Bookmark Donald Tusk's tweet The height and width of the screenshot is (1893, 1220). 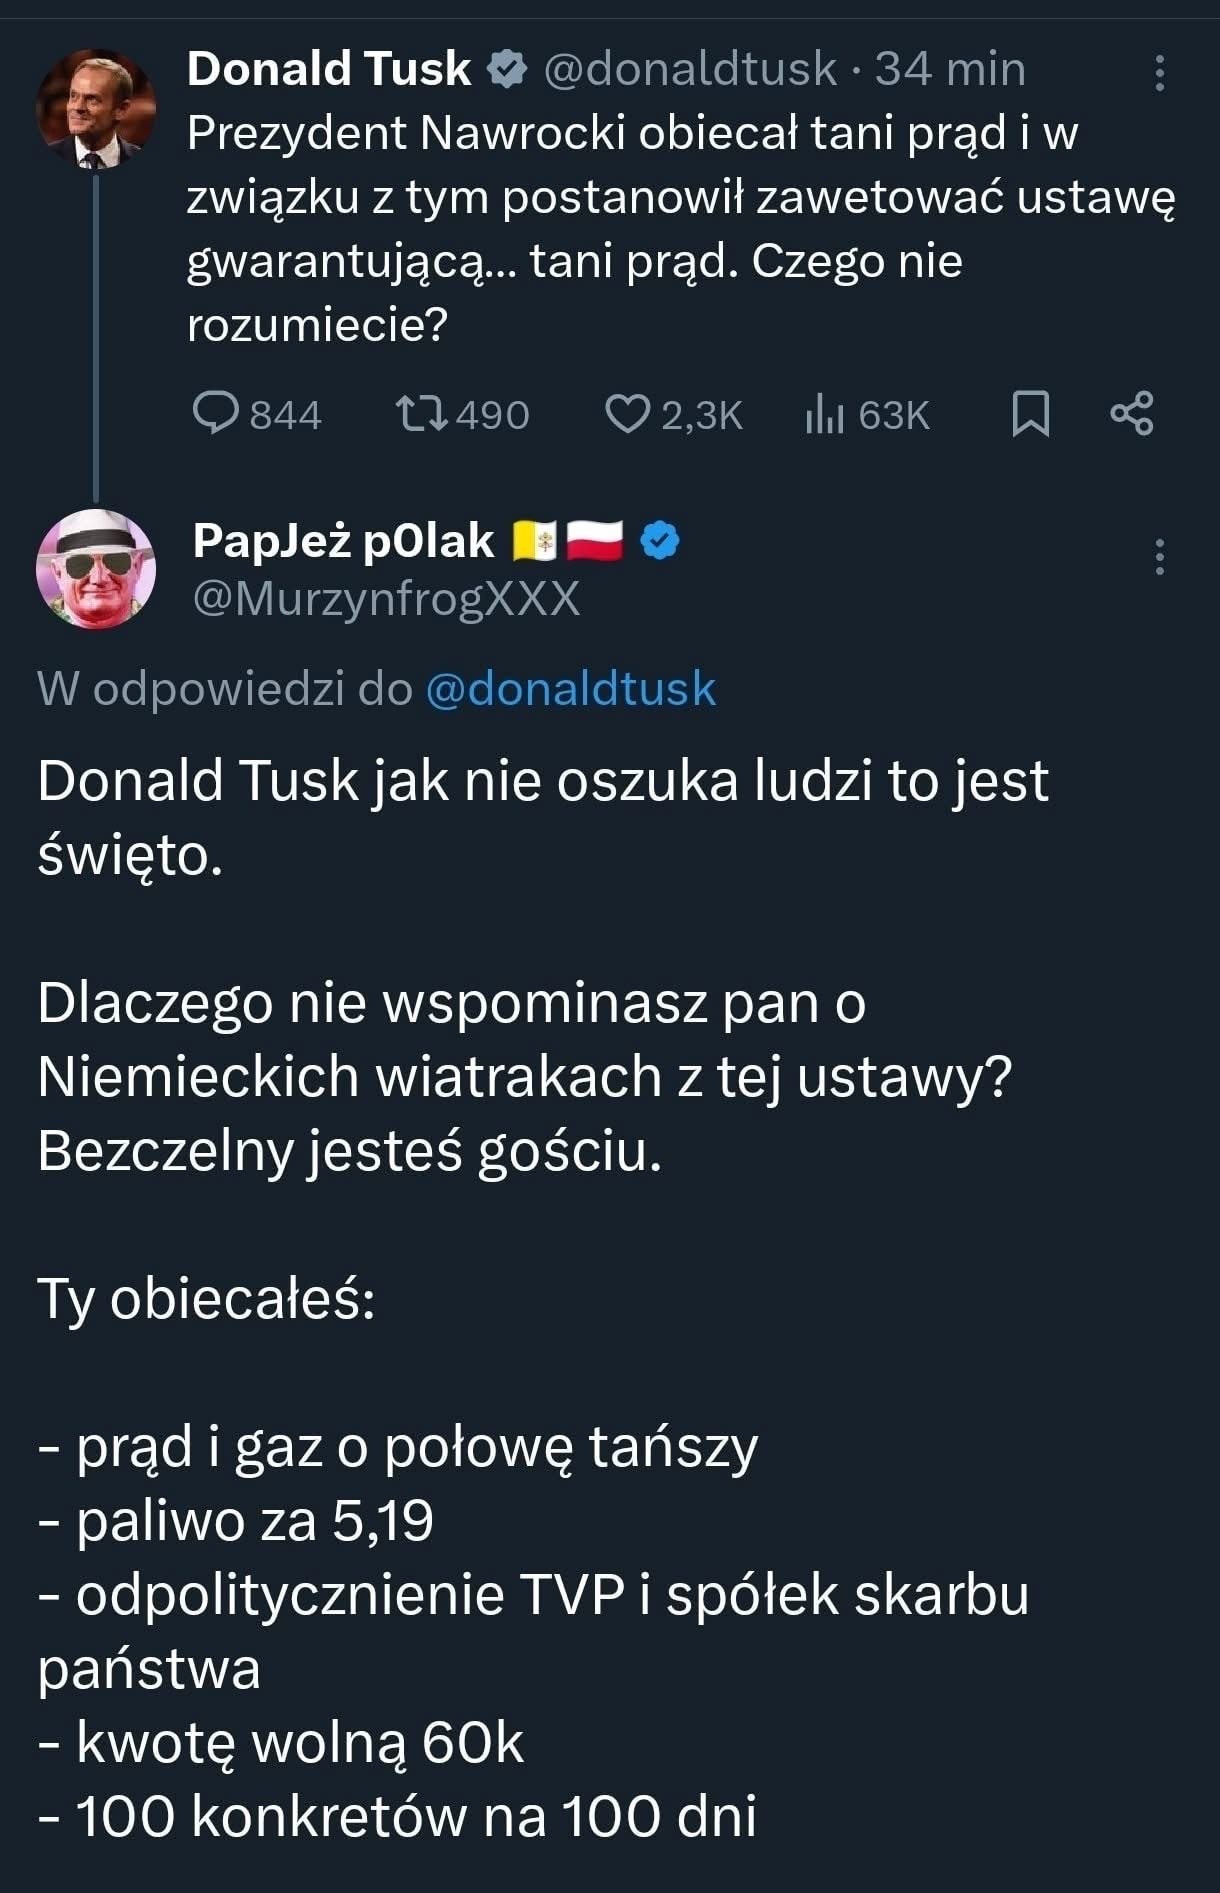coord(1030,413)
